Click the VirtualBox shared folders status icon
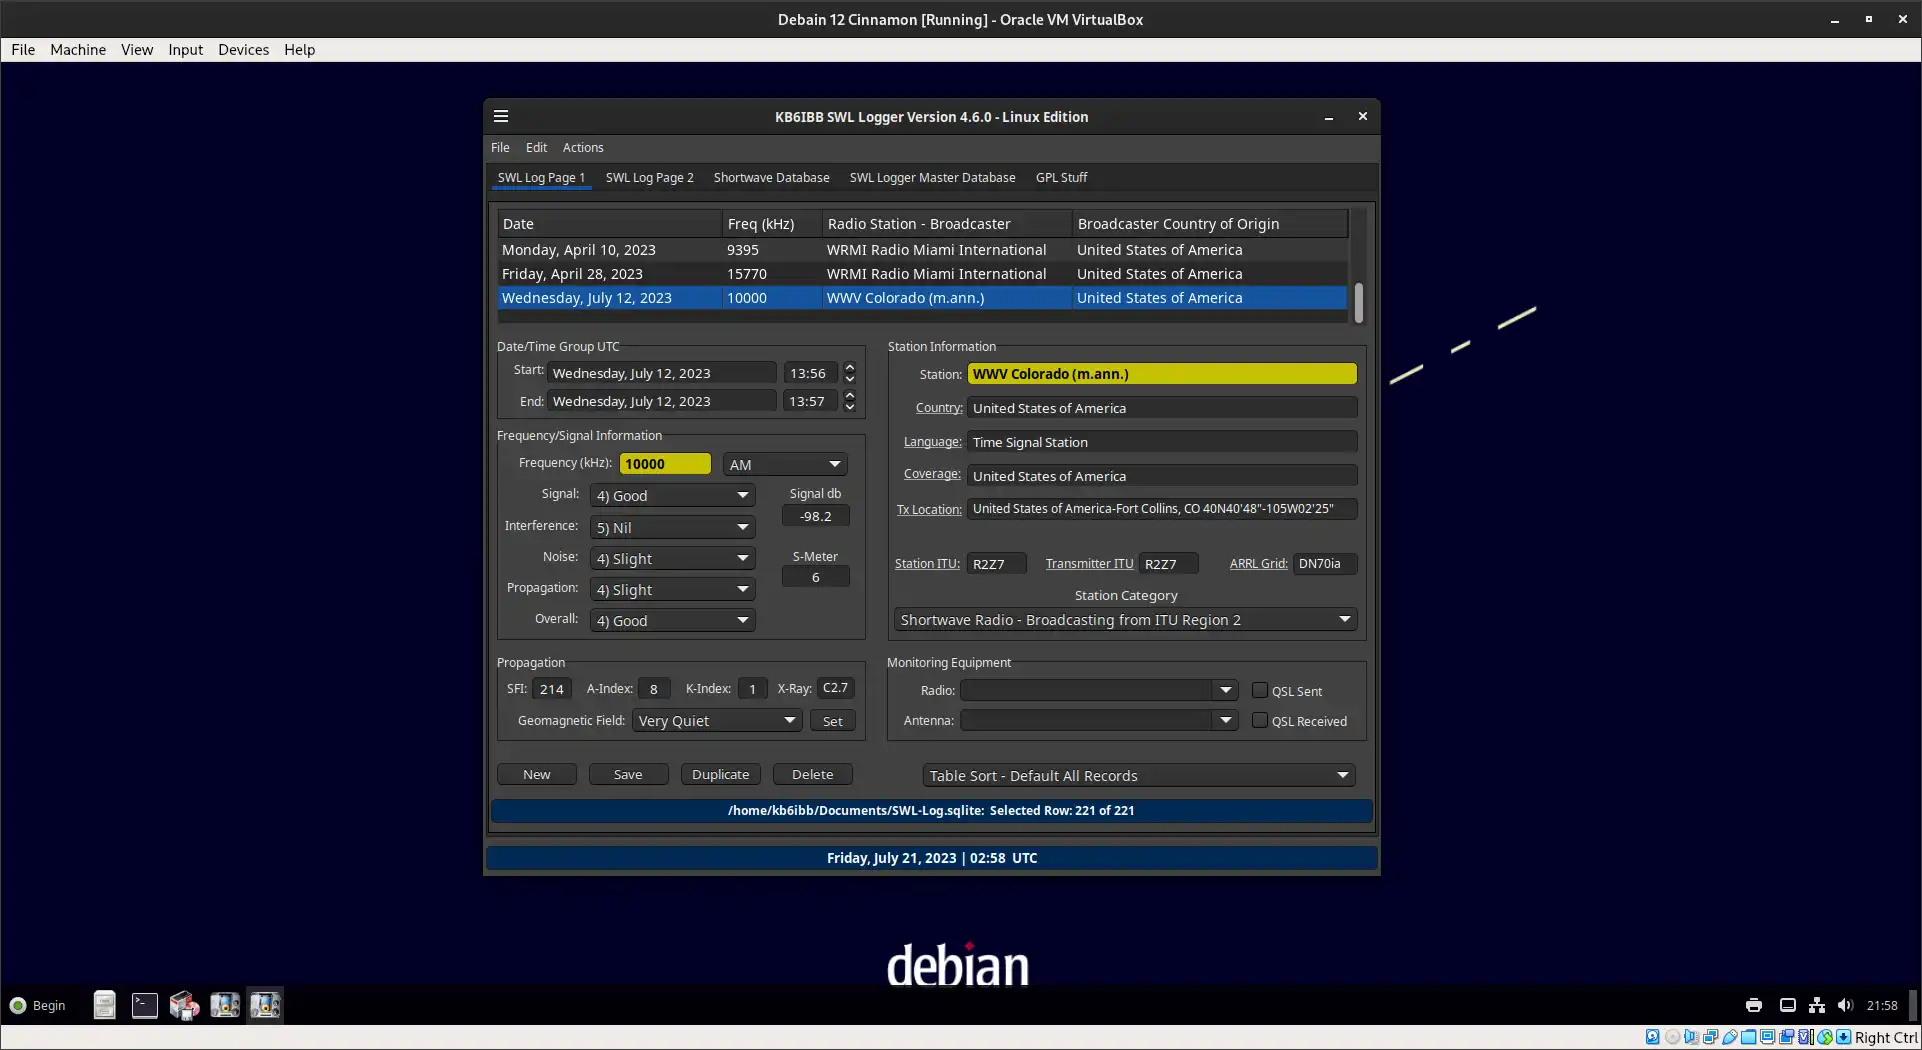Screen dimensions: 1922x1050 1748,1037
